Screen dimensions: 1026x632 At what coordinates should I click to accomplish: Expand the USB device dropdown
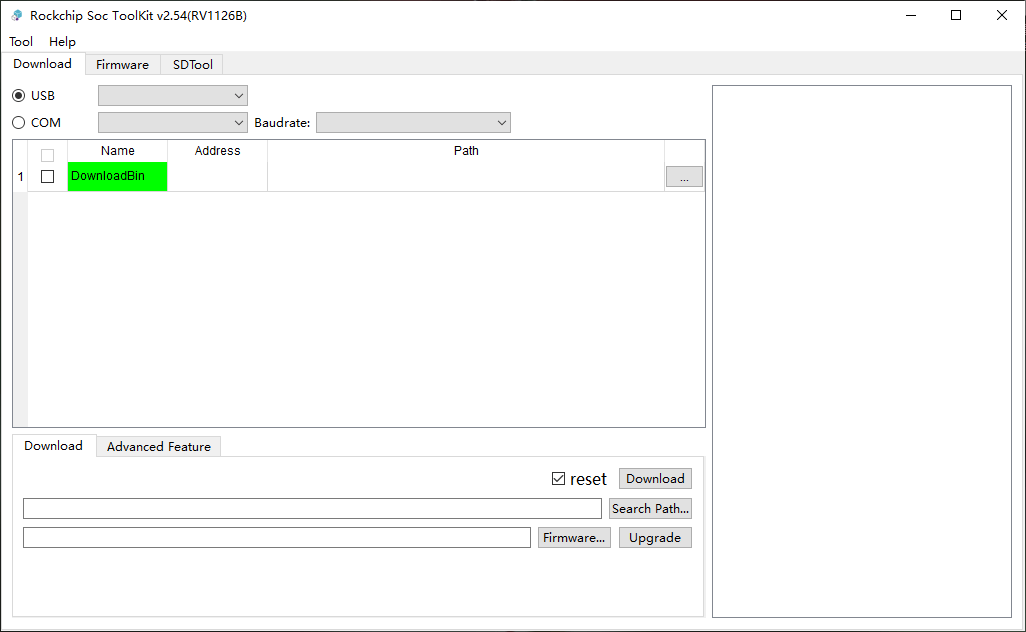173,96
